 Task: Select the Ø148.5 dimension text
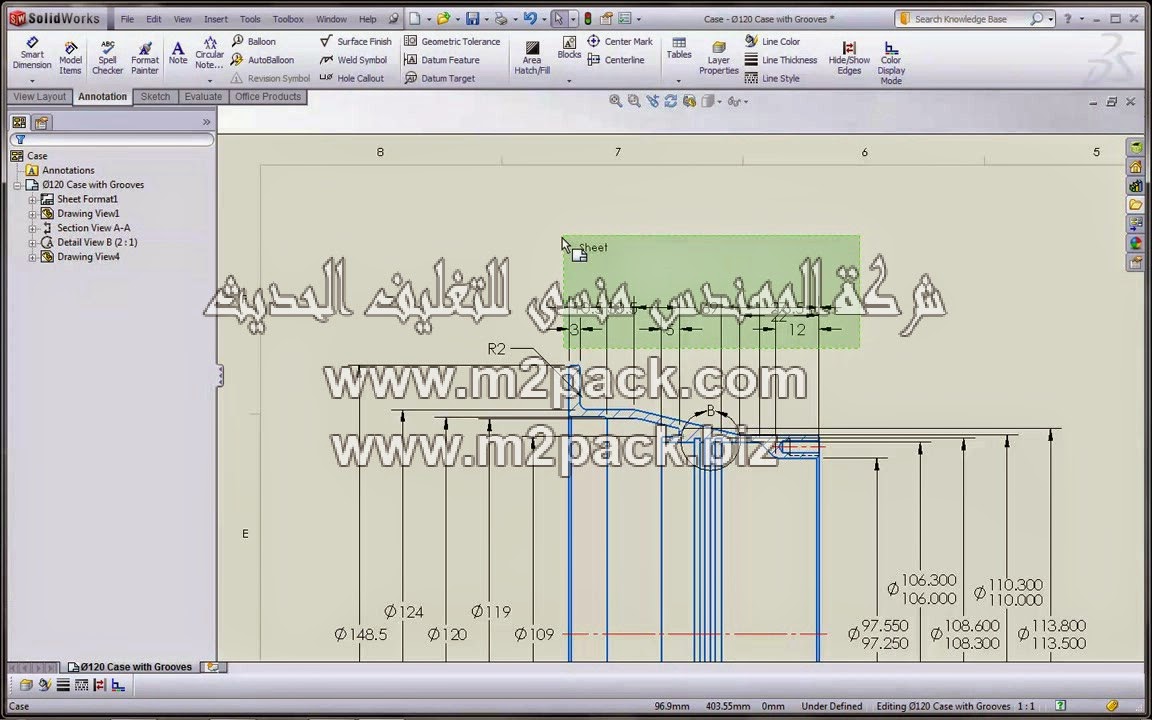(x=360, y=634)
